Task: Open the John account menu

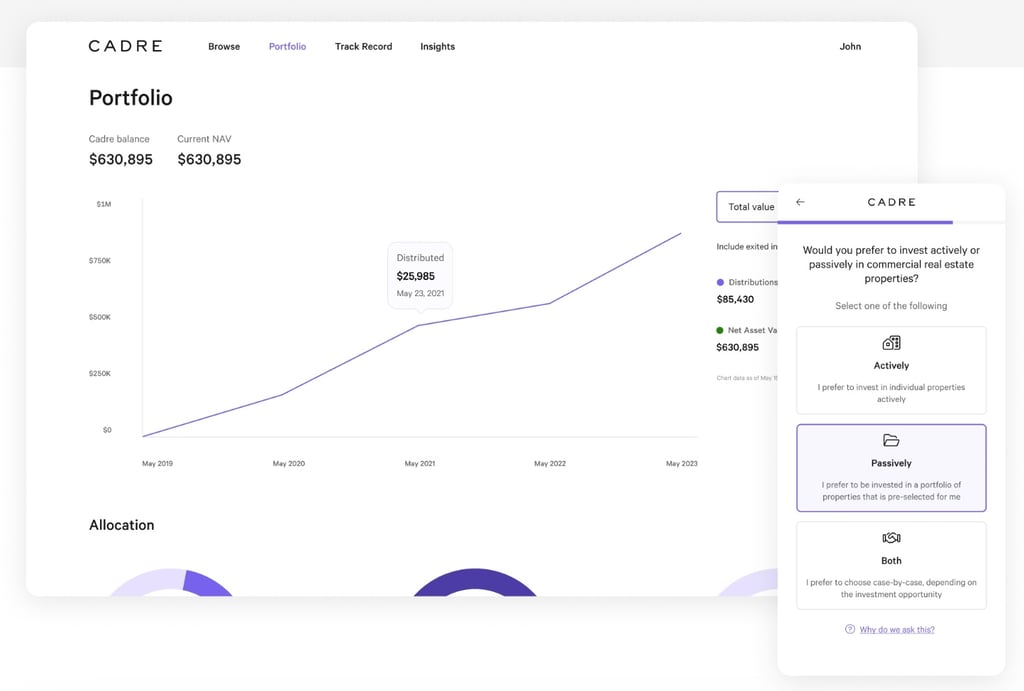Action: tap(850, 46)
